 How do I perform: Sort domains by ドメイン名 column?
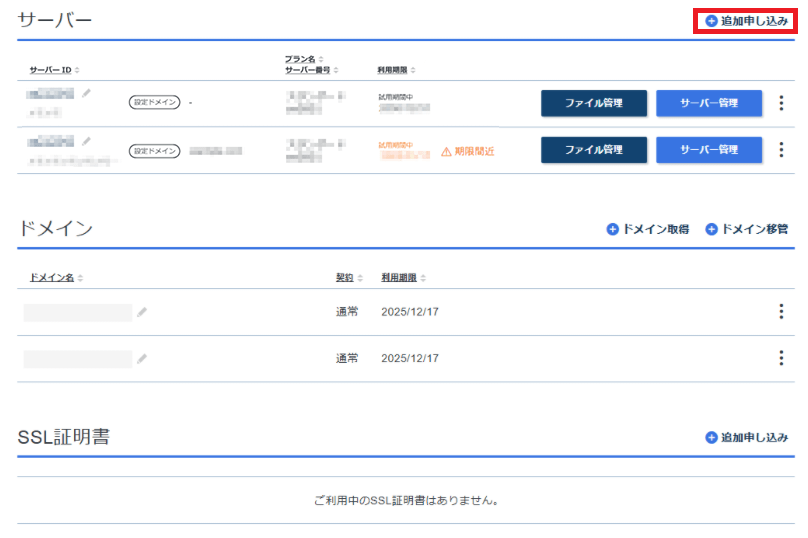(x=56, y=278)
